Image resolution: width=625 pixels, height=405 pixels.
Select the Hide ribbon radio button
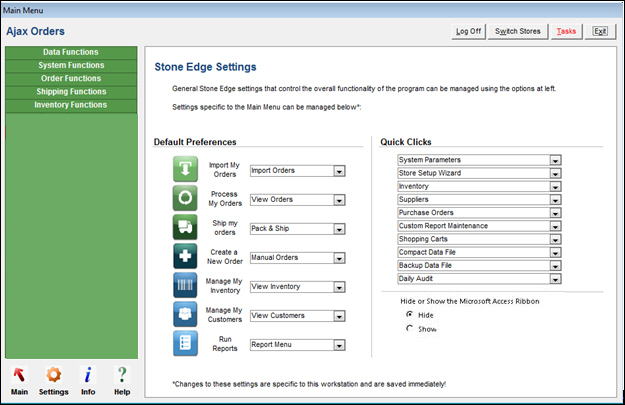click(x=409, y=315)
